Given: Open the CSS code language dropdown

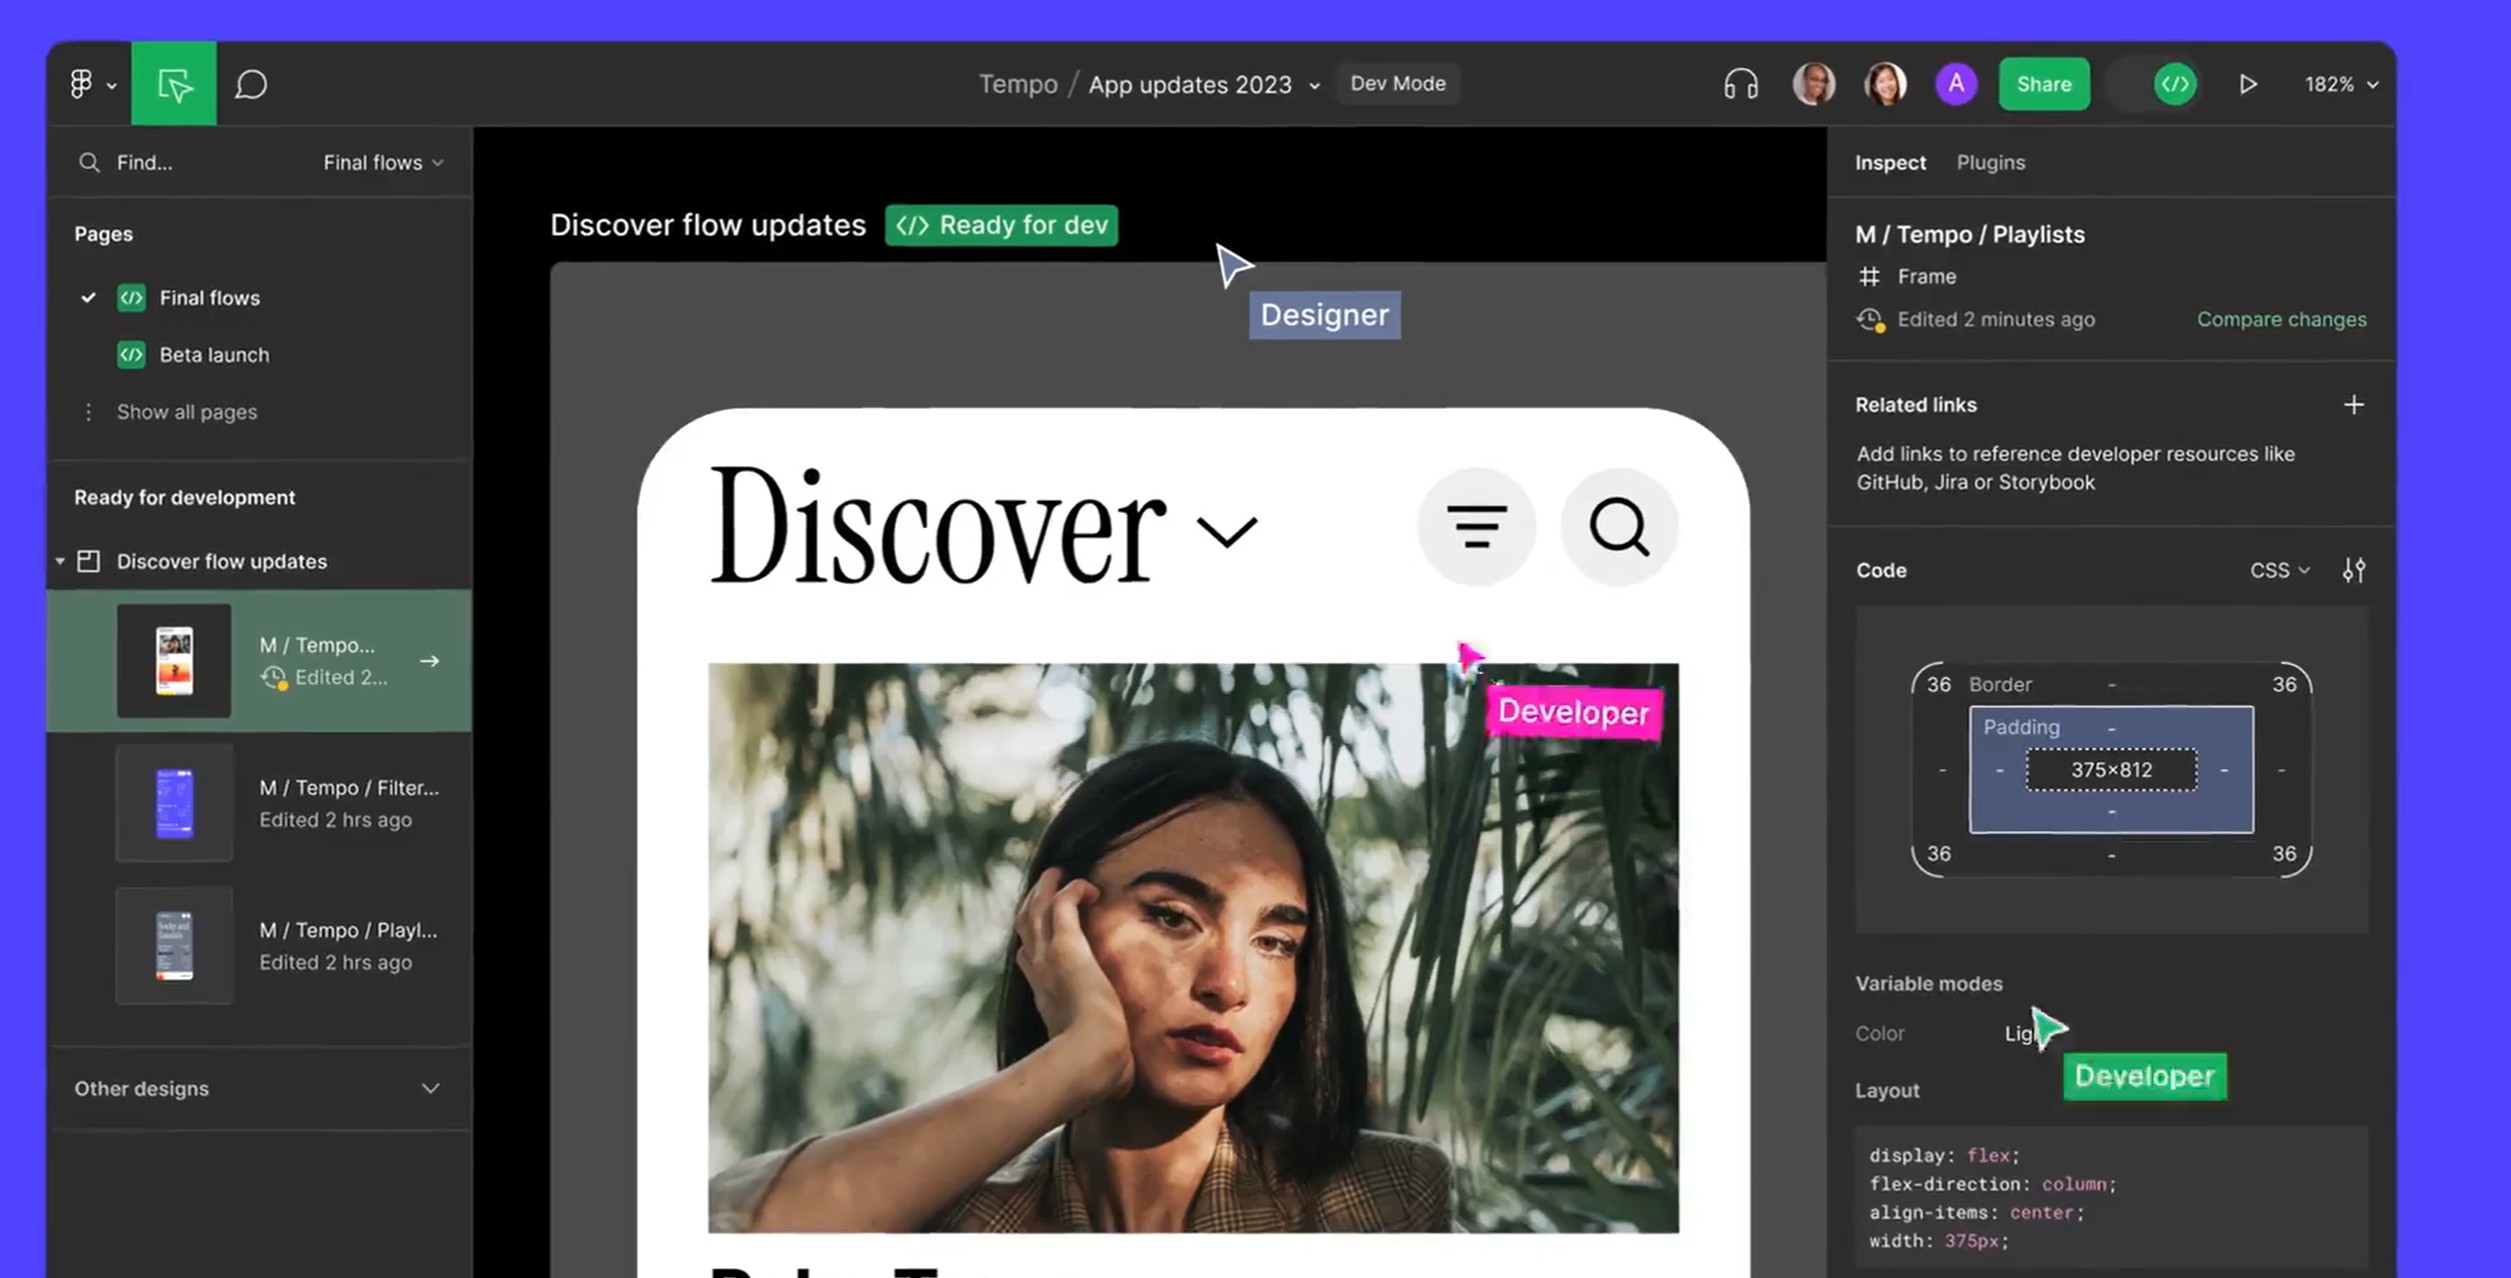Looking at the screenshot, I should [2279, 570].
